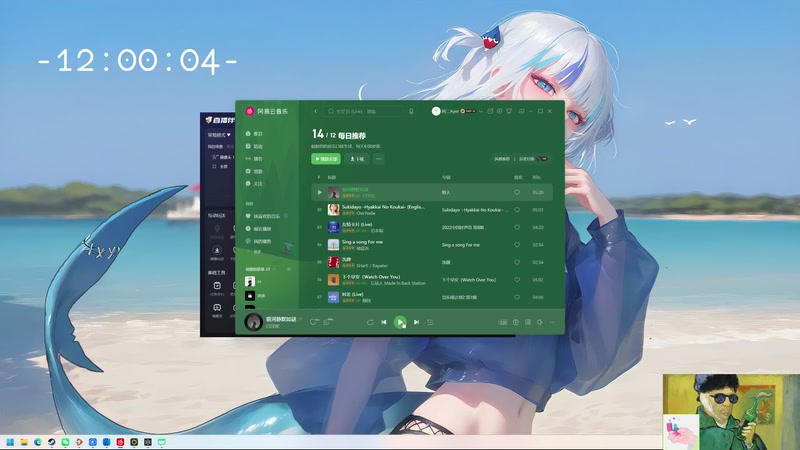800x450 pixels.
Task: Click the plus icon to create playlist
Action: pos(289,269)
